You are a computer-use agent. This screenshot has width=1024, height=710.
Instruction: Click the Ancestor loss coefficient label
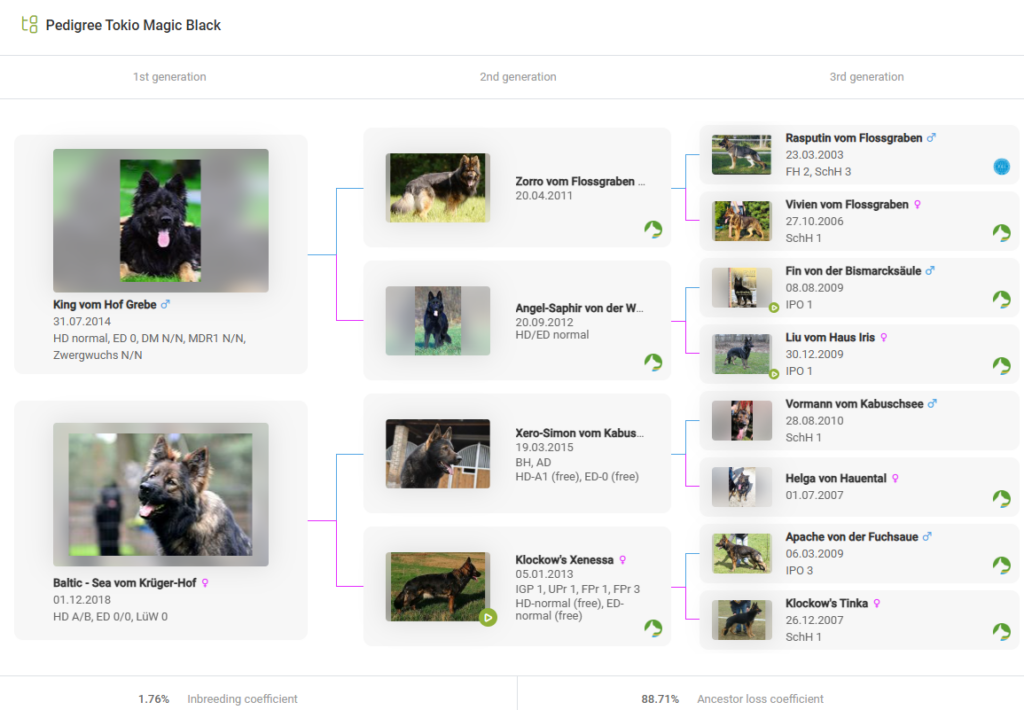pos(760,699)
